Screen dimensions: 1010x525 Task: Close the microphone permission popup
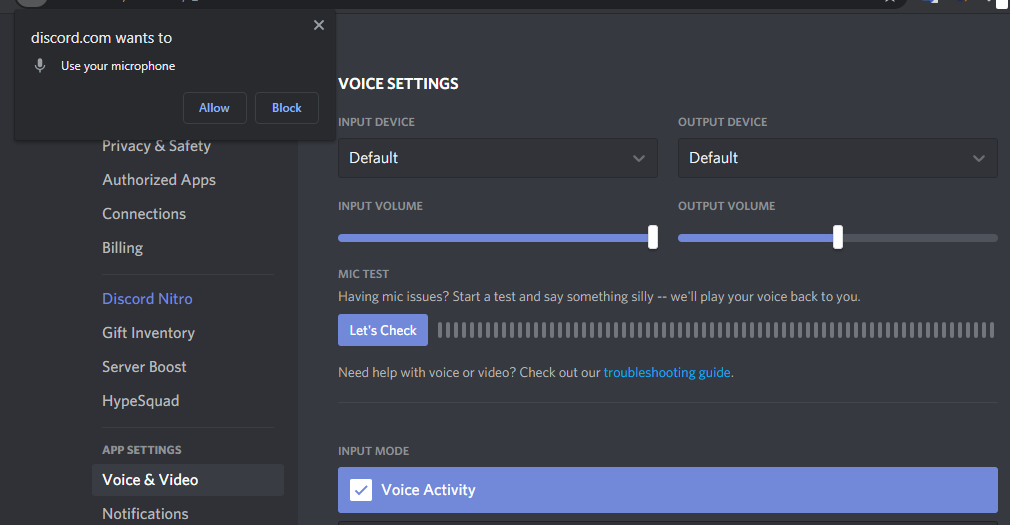(319, 25)
